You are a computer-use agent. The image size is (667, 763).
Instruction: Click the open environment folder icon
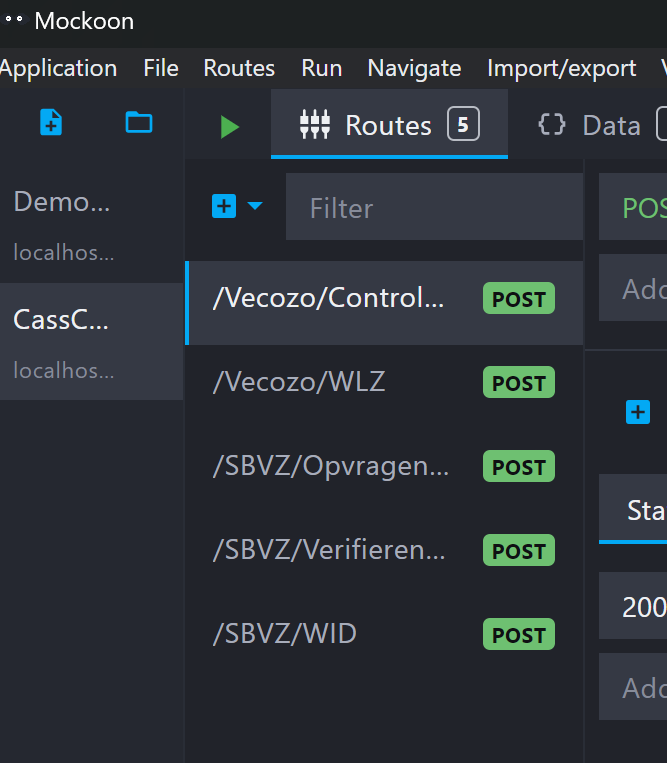click(x=138, y=123)
